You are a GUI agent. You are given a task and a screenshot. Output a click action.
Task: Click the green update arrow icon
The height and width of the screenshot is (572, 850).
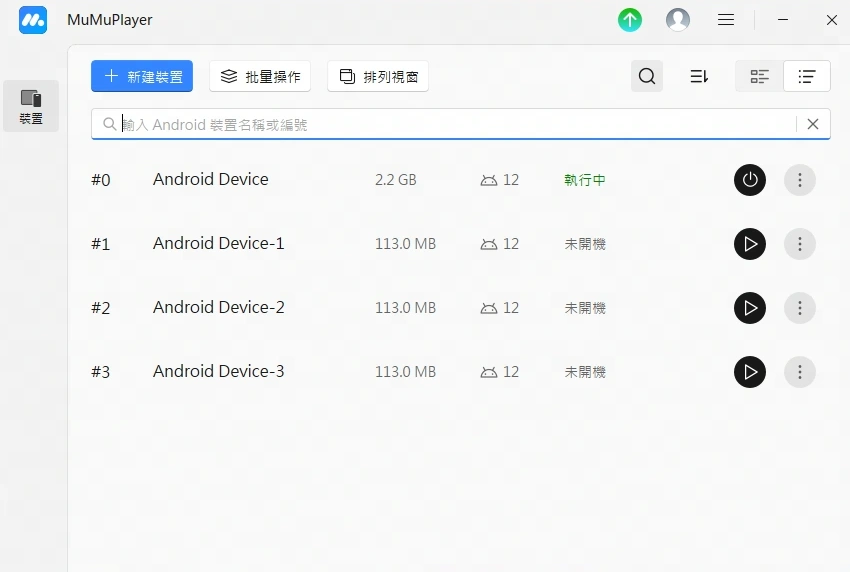coord(630,20)
